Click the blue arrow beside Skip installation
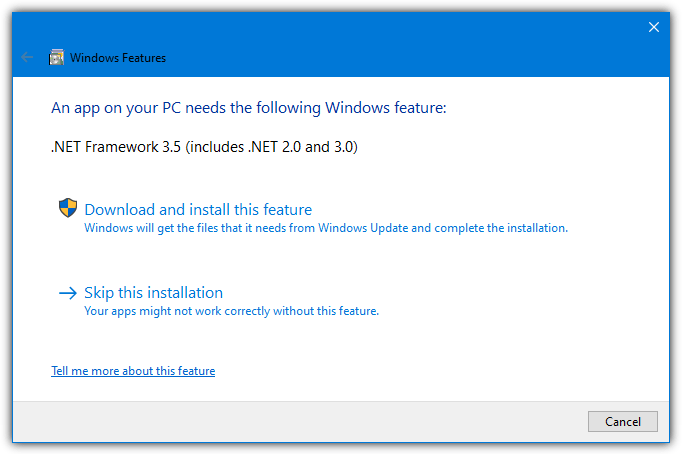 (x=68, y=293)
